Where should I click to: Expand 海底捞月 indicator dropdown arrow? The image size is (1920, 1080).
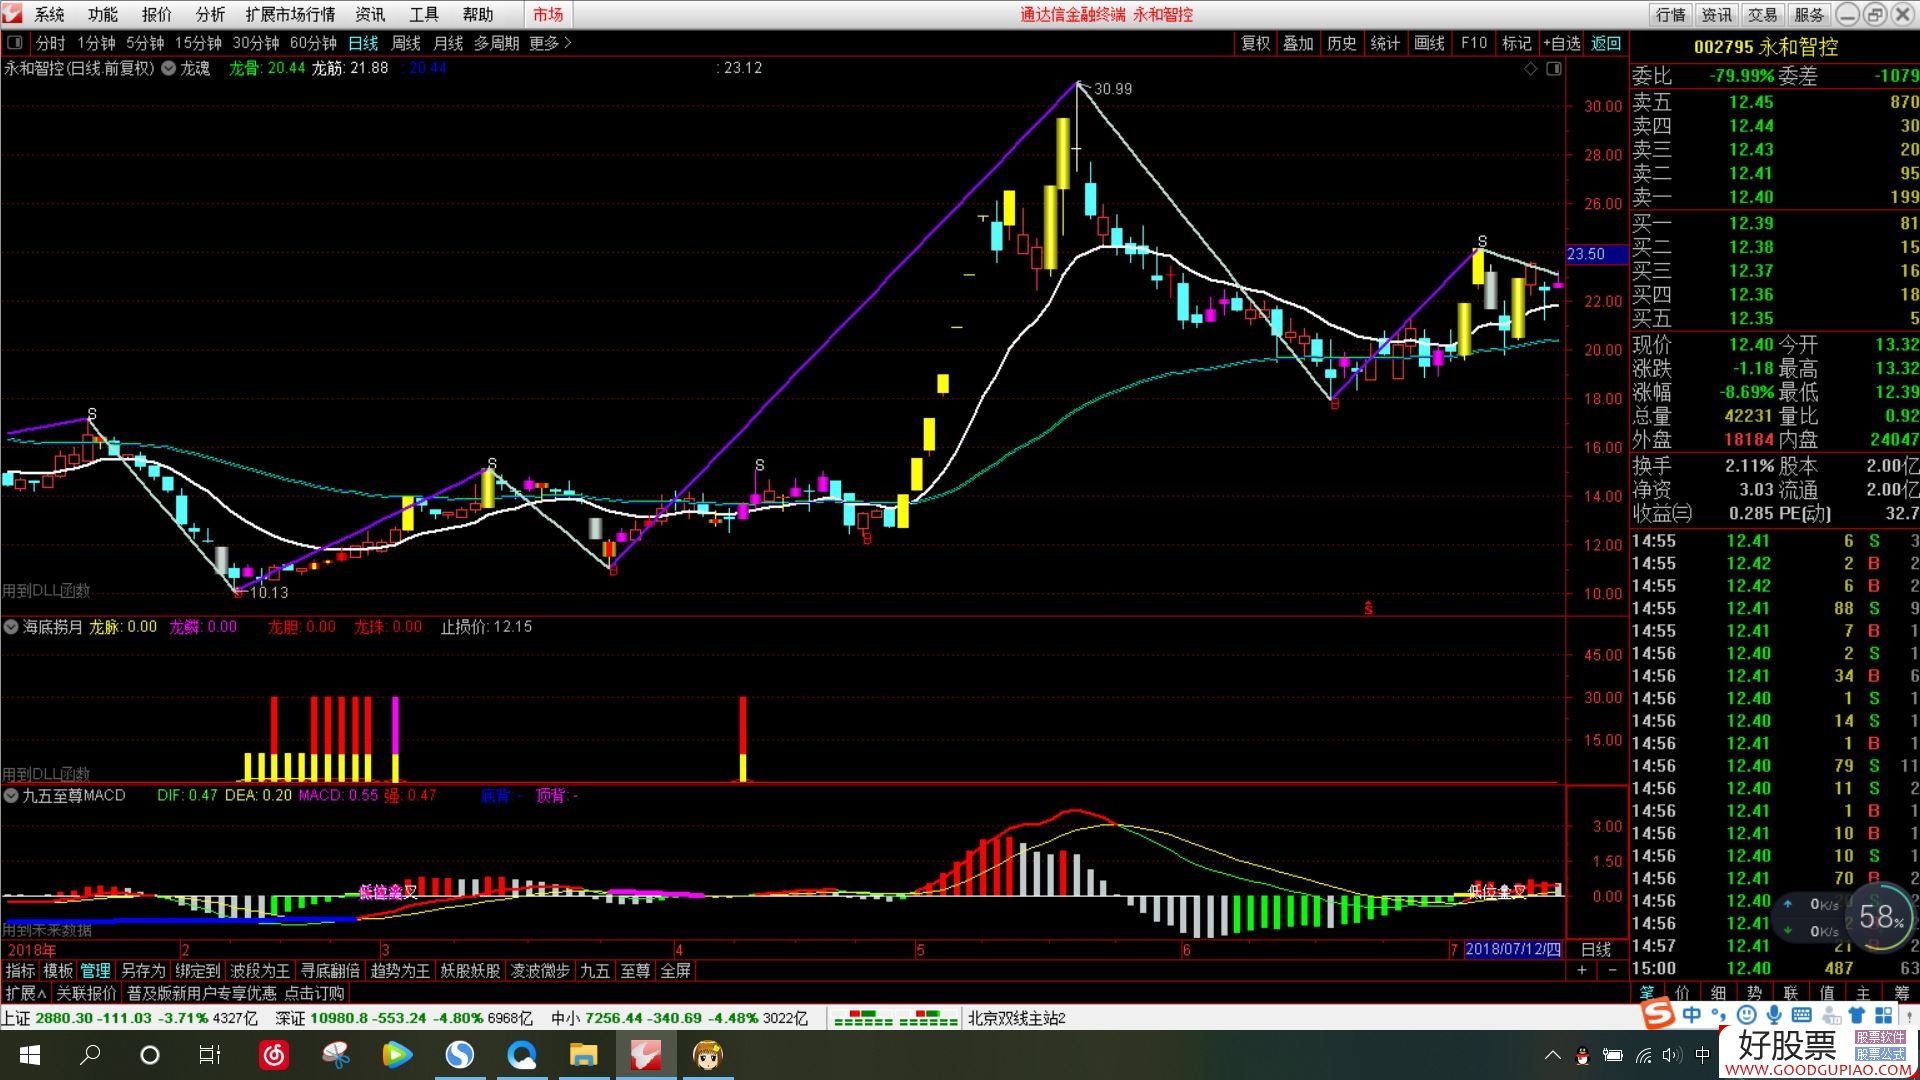[11, 627]
